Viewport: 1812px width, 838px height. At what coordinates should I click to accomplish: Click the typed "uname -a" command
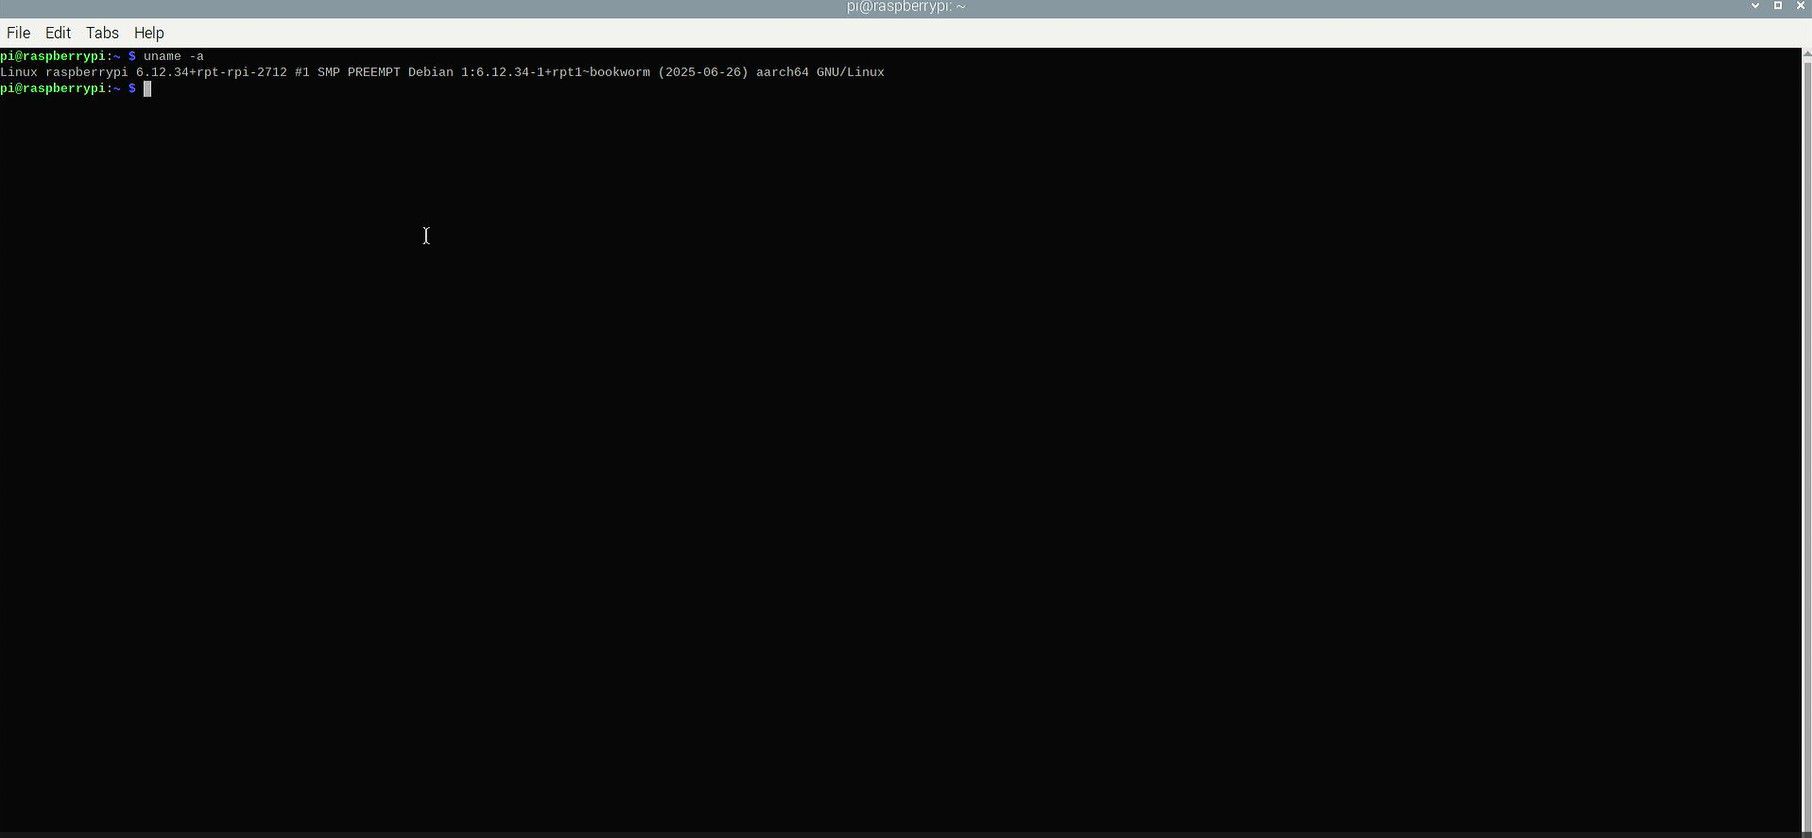point(173,56)
